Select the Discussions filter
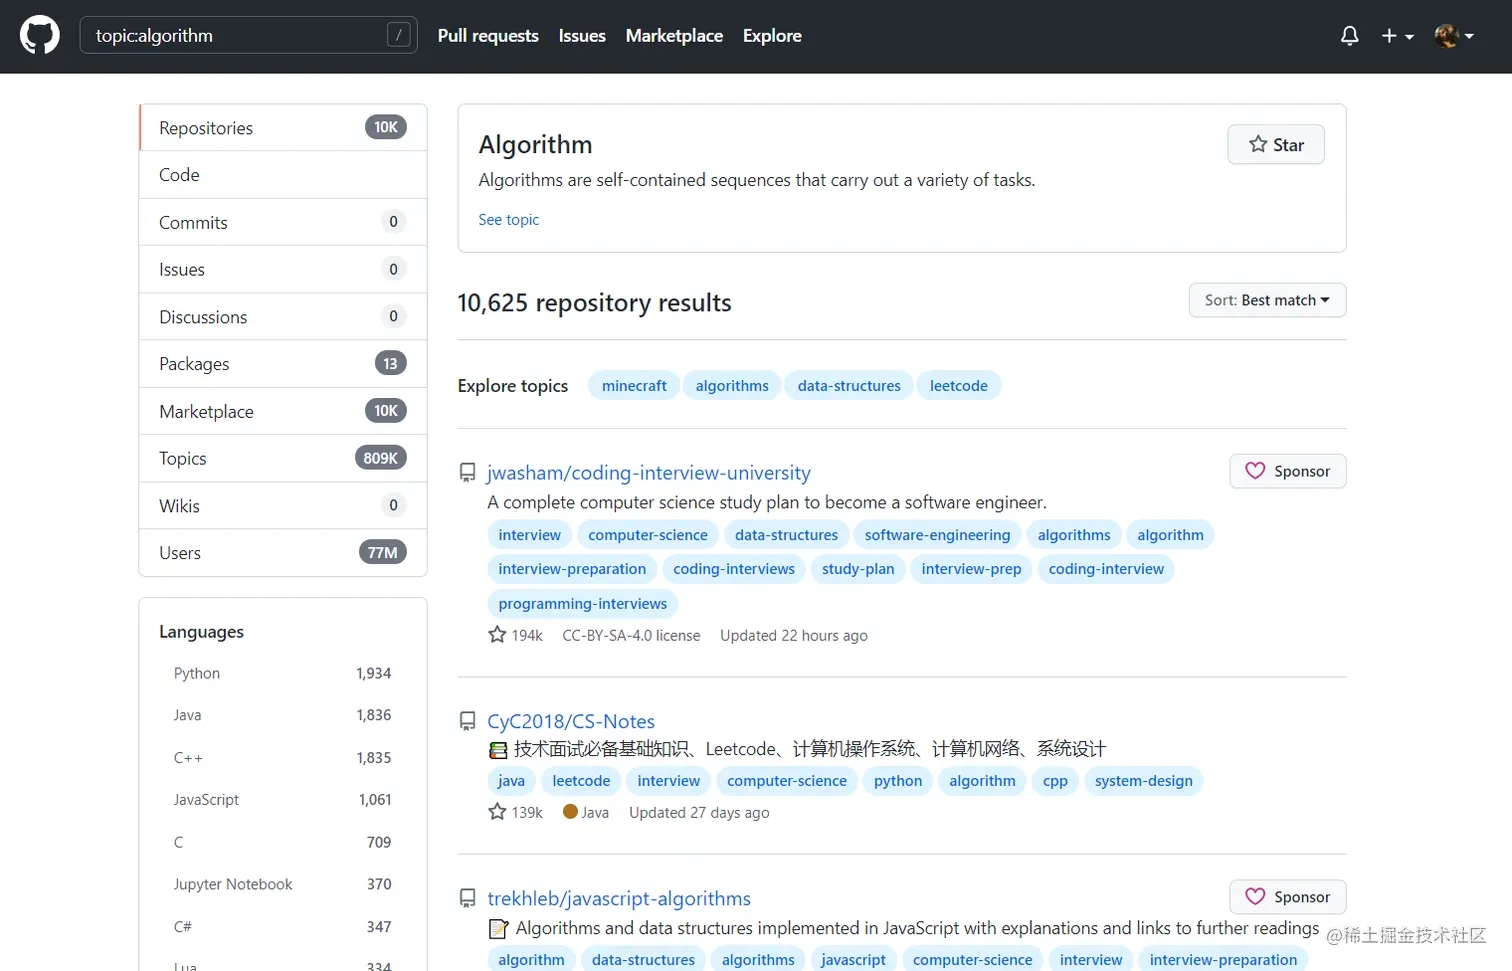1512x971 pixels. click(x=283, y=317)
